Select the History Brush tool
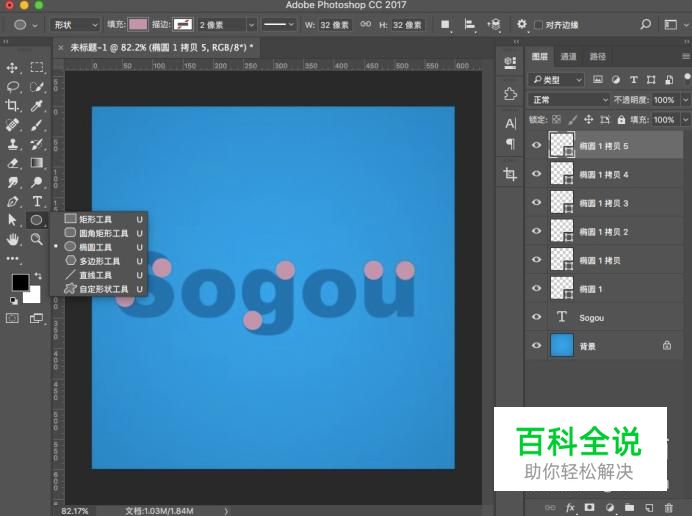Viewport: 692px width, 516px height. pyautogui.click(x=37, y=144)
